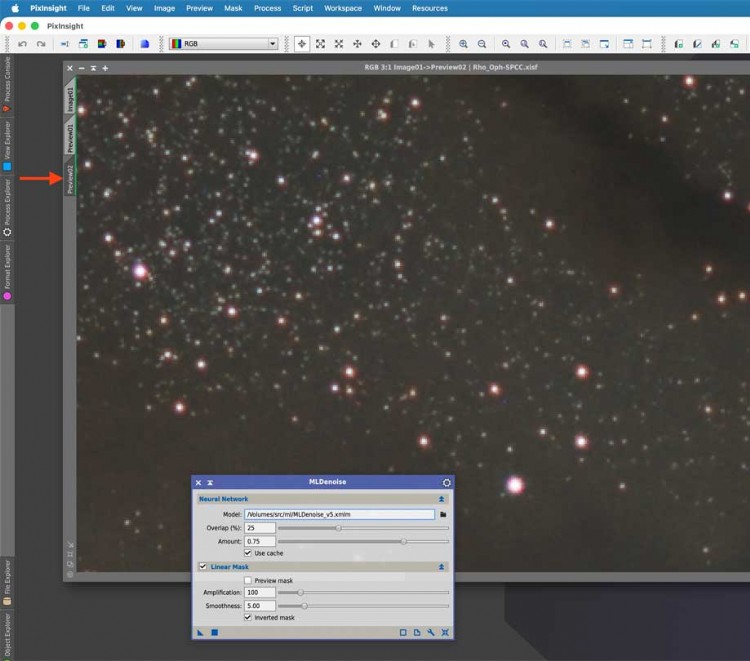Open the RGB channel dropdown
This screenshot has width=750, height=661.
click(224, 44)
